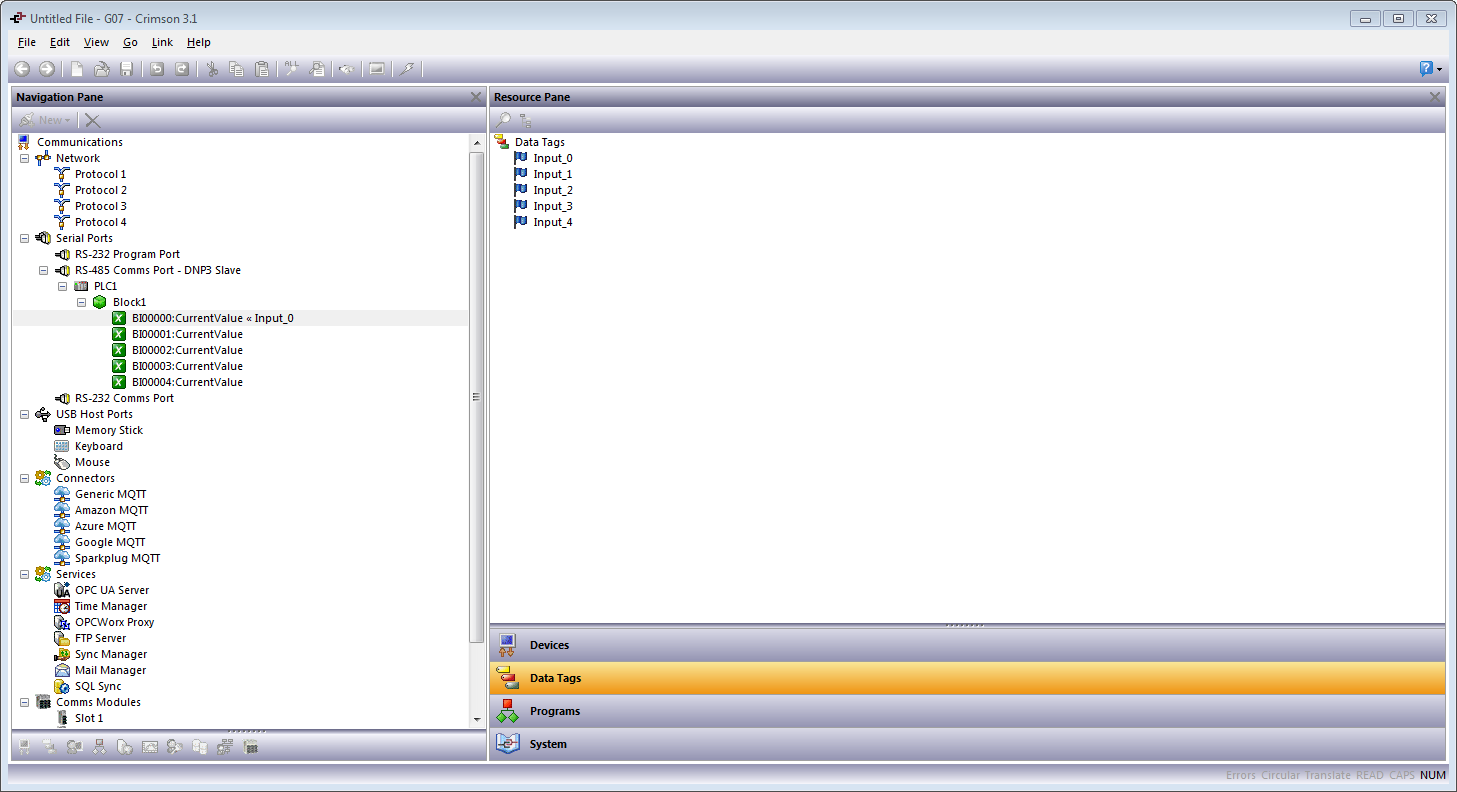
Task: Click the Undo toolbar icon
Action: pyautogui.click(x=157, y=69)
